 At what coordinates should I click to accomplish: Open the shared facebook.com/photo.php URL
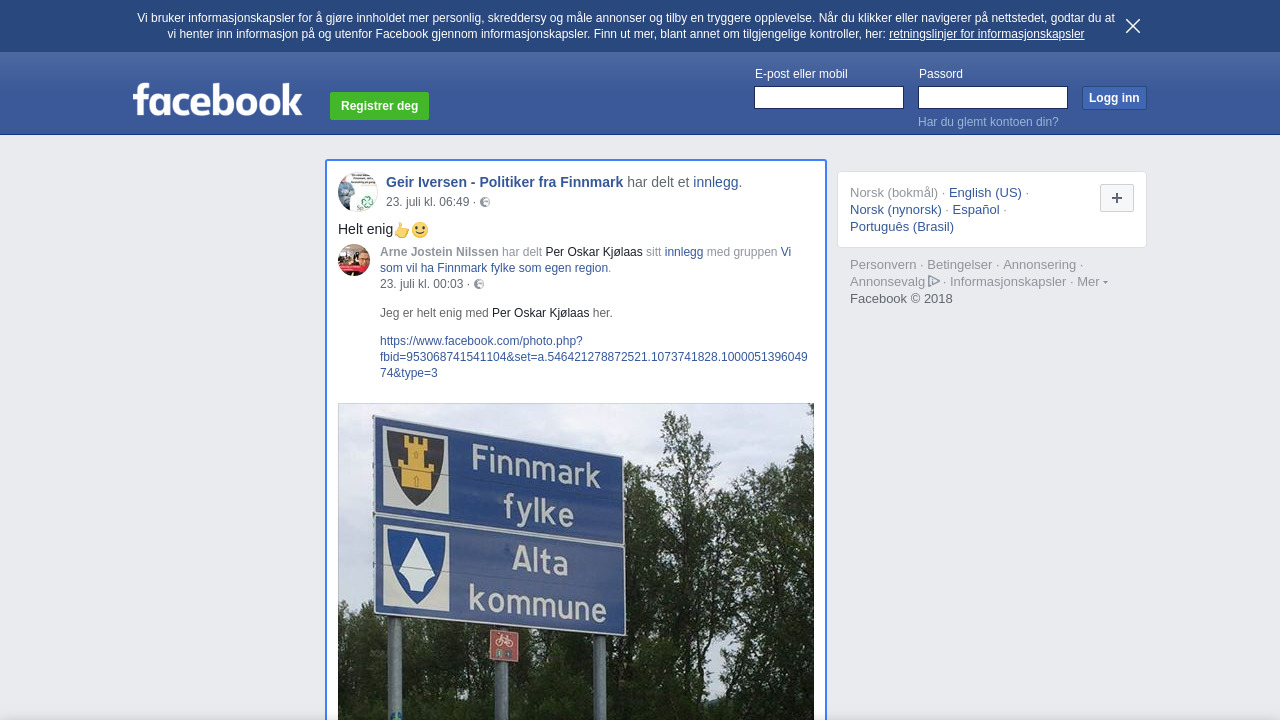click(x=594, y=357)
